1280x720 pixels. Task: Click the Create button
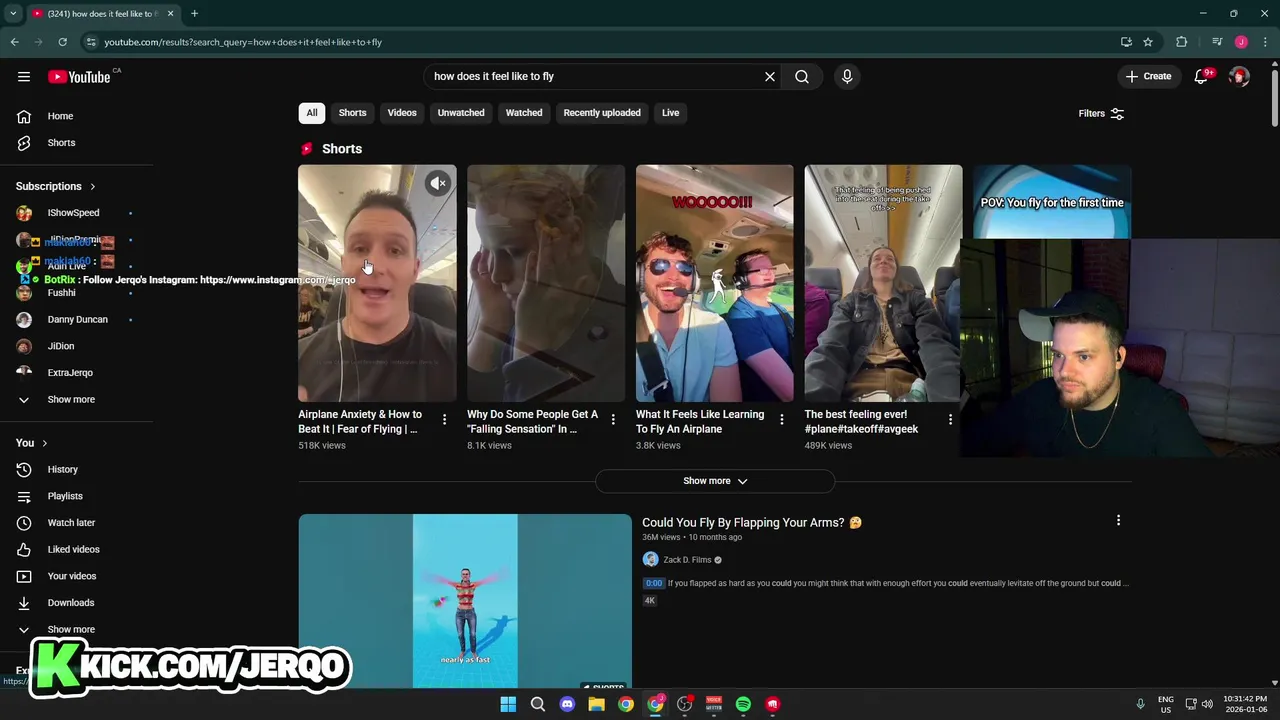pyautogui.click(x=1148, y=76)
